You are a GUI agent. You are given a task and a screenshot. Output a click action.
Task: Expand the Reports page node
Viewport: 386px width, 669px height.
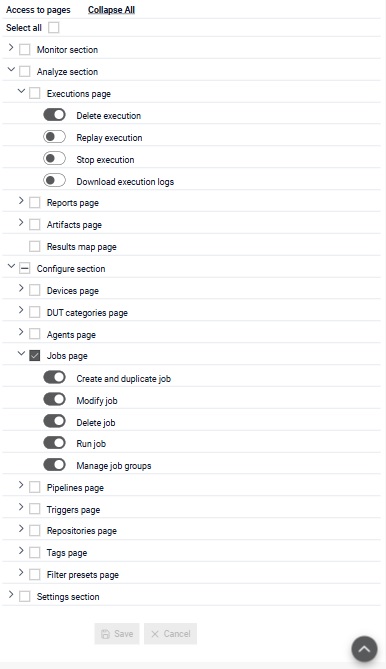pos(21,201)
